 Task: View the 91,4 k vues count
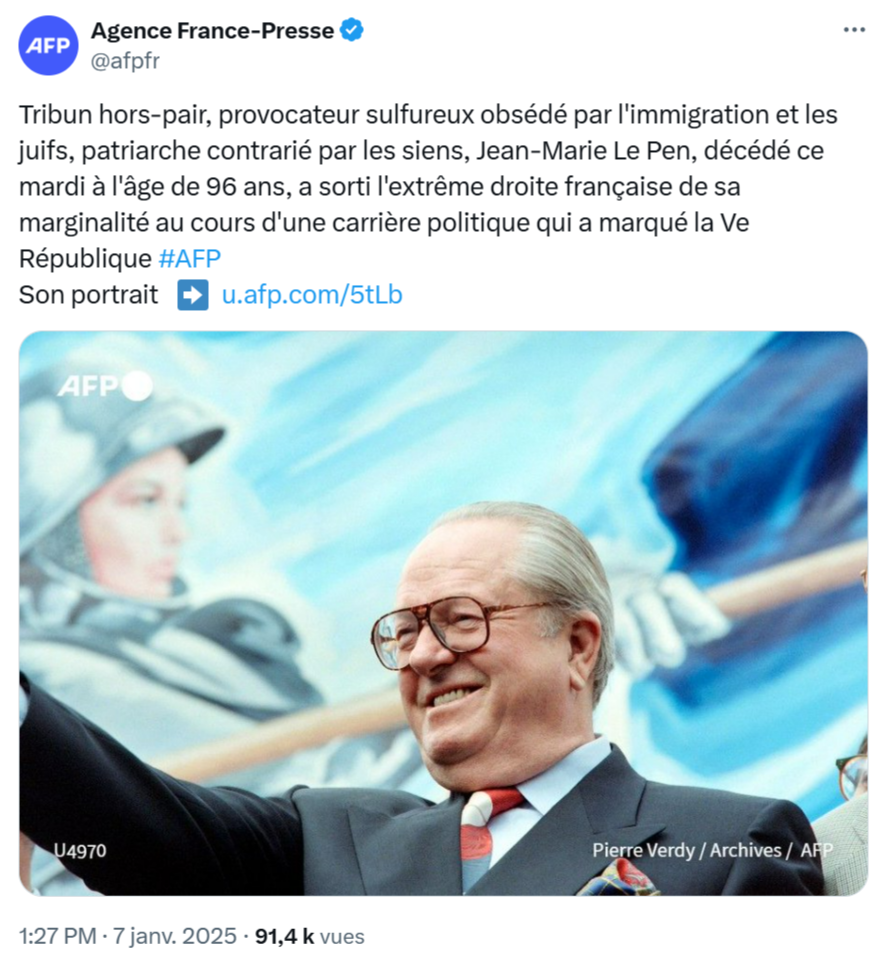click(309, 936)
